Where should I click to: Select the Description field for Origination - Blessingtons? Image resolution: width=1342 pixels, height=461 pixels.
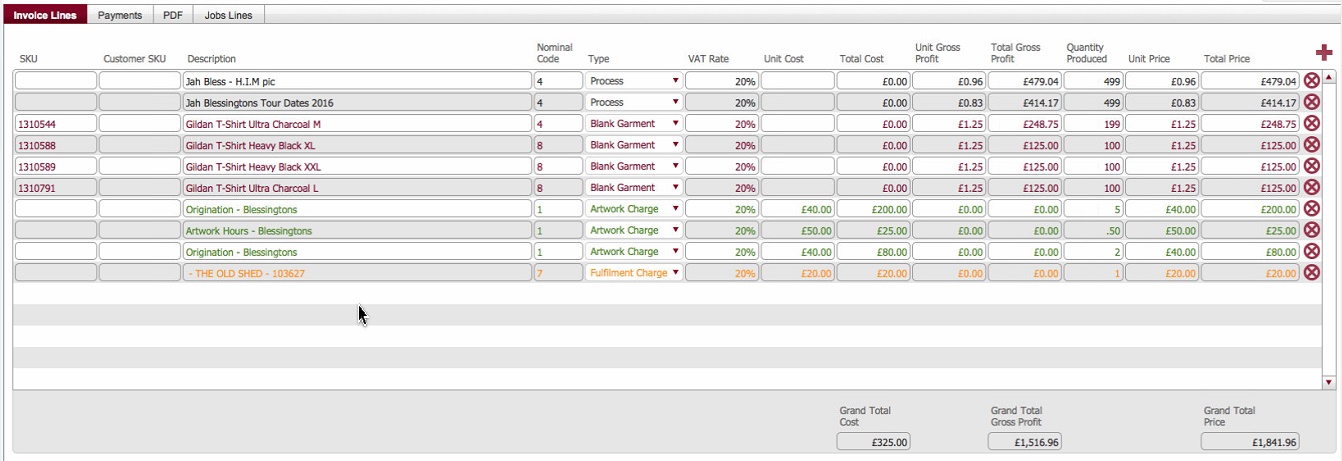tap(357, 209)
